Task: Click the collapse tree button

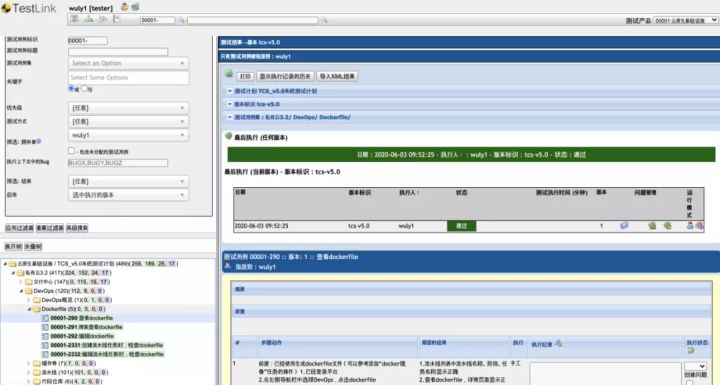Action: [x=33, y=247]
